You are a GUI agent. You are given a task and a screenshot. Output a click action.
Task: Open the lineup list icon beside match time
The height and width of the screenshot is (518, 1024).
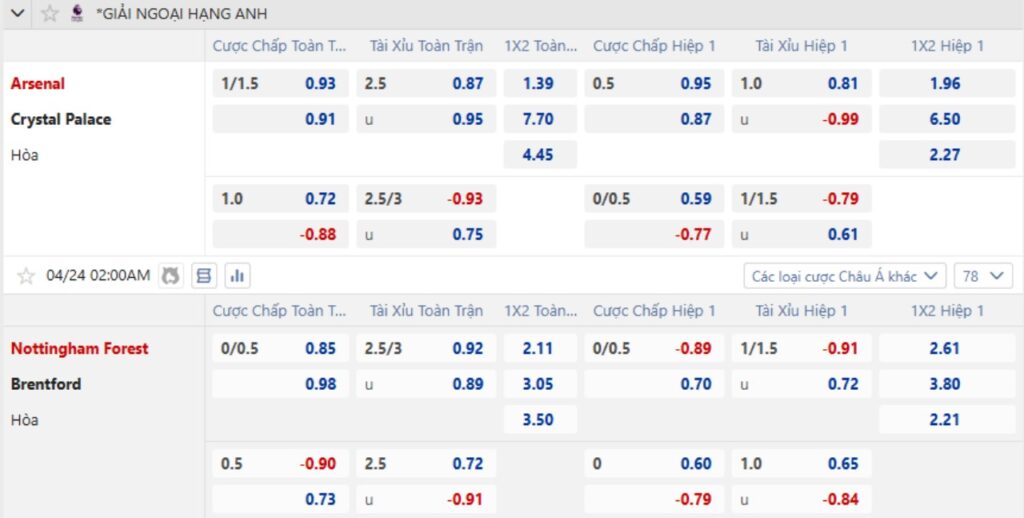coord(204,276)
